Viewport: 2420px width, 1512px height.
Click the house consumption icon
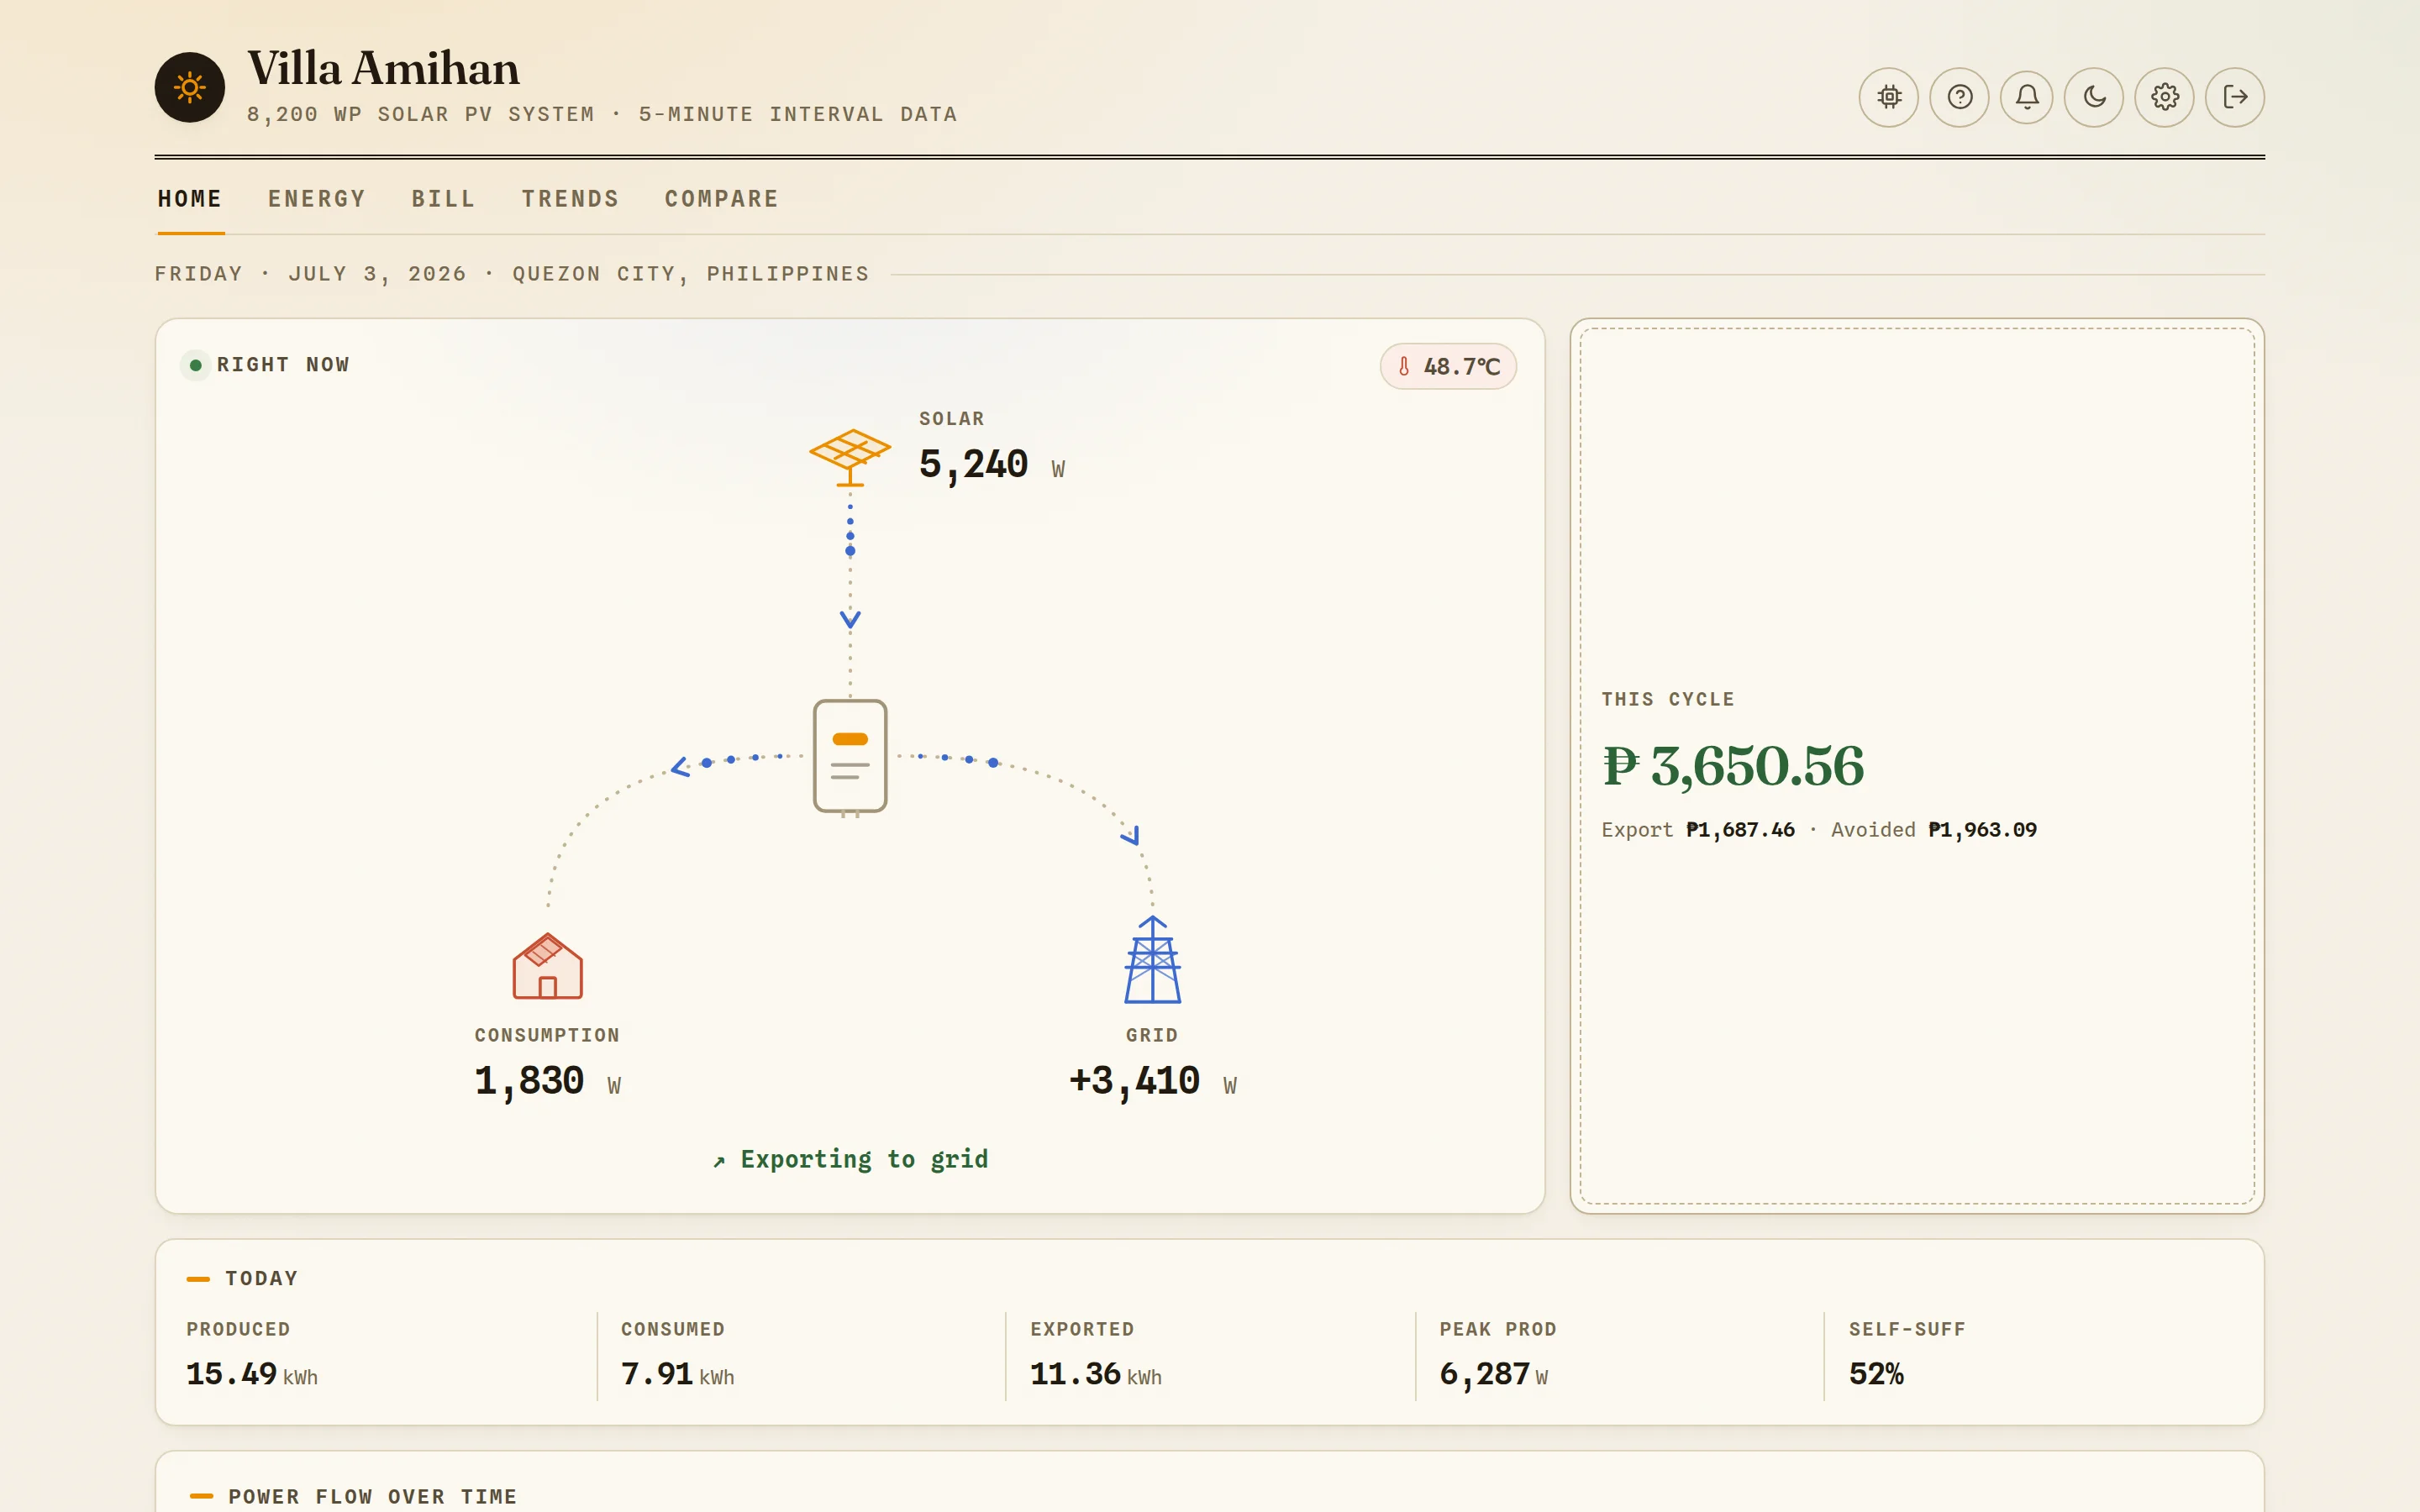point(547,966)
